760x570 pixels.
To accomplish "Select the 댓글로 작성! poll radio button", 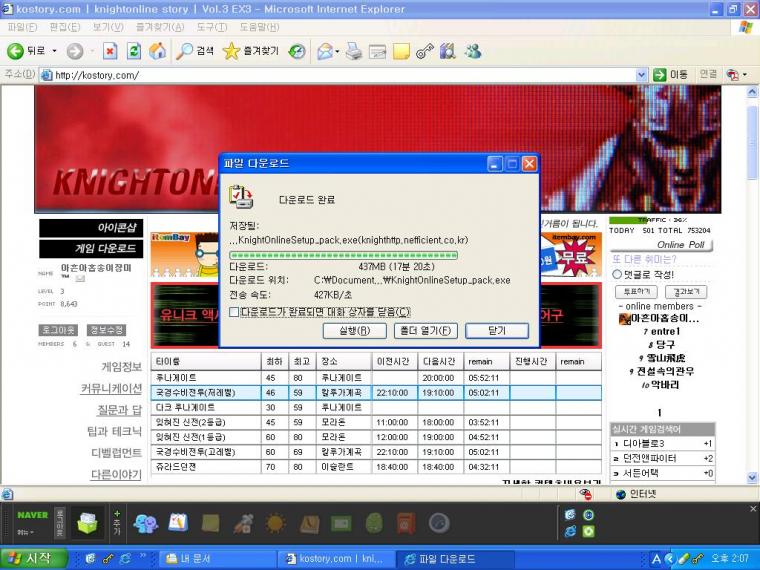I will coord(617,274).
